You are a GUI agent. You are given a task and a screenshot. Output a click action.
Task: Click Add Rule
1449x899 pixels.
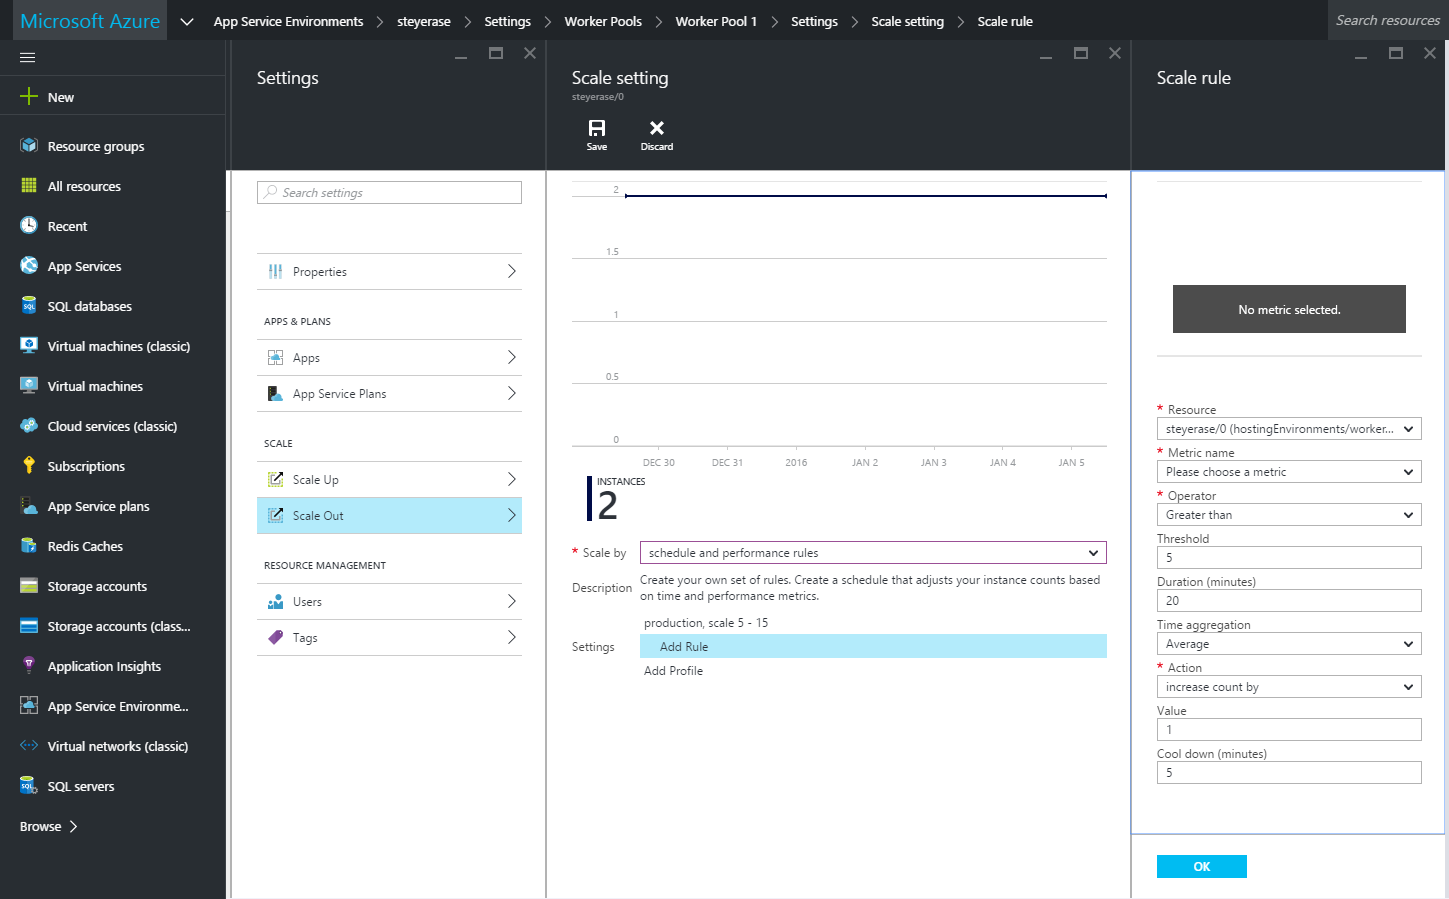point(873,646)
